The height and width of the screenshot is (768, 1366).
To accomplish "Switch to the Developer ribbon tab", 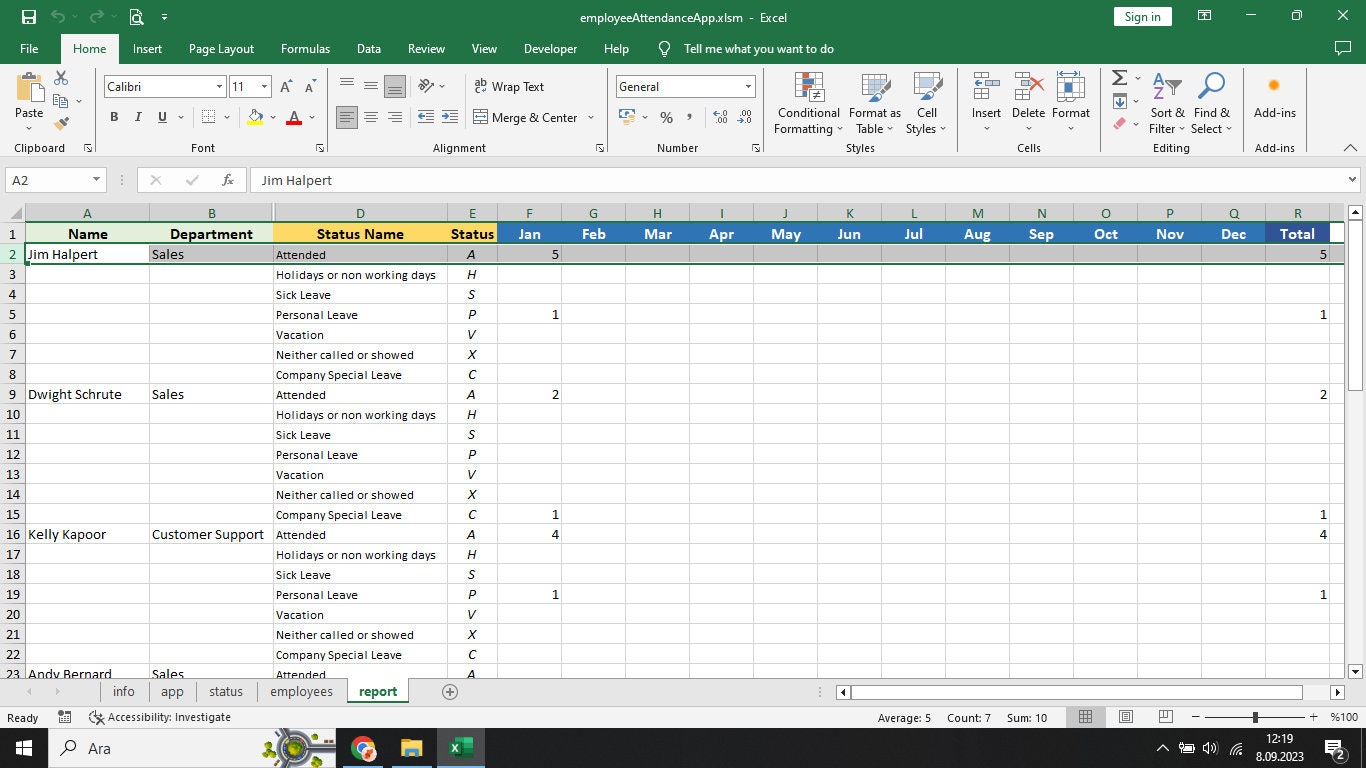I will tap(550, 48).
